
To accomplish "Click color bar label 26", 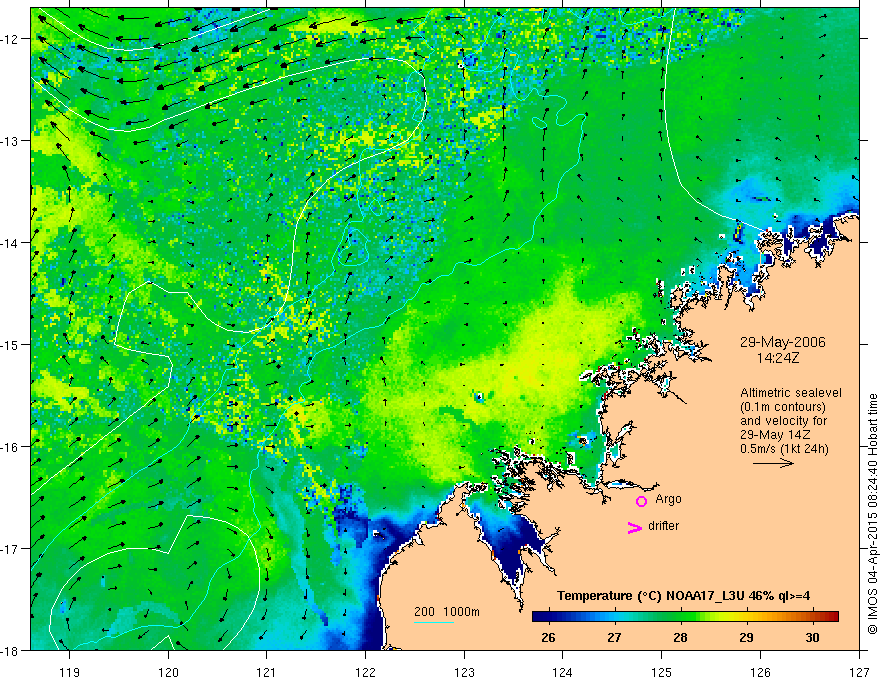I will pyautogui.click(x=548, y=637).
